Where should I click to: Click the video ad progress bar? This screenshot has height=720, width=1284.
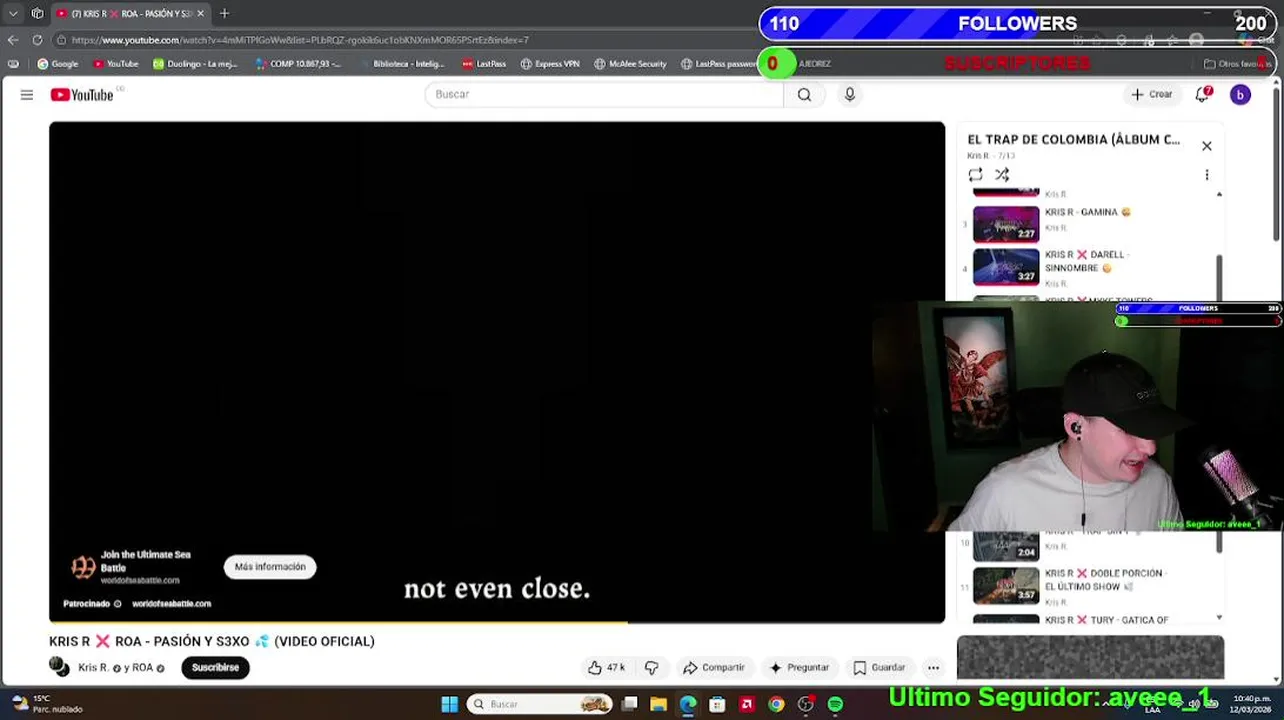point(497,622)
